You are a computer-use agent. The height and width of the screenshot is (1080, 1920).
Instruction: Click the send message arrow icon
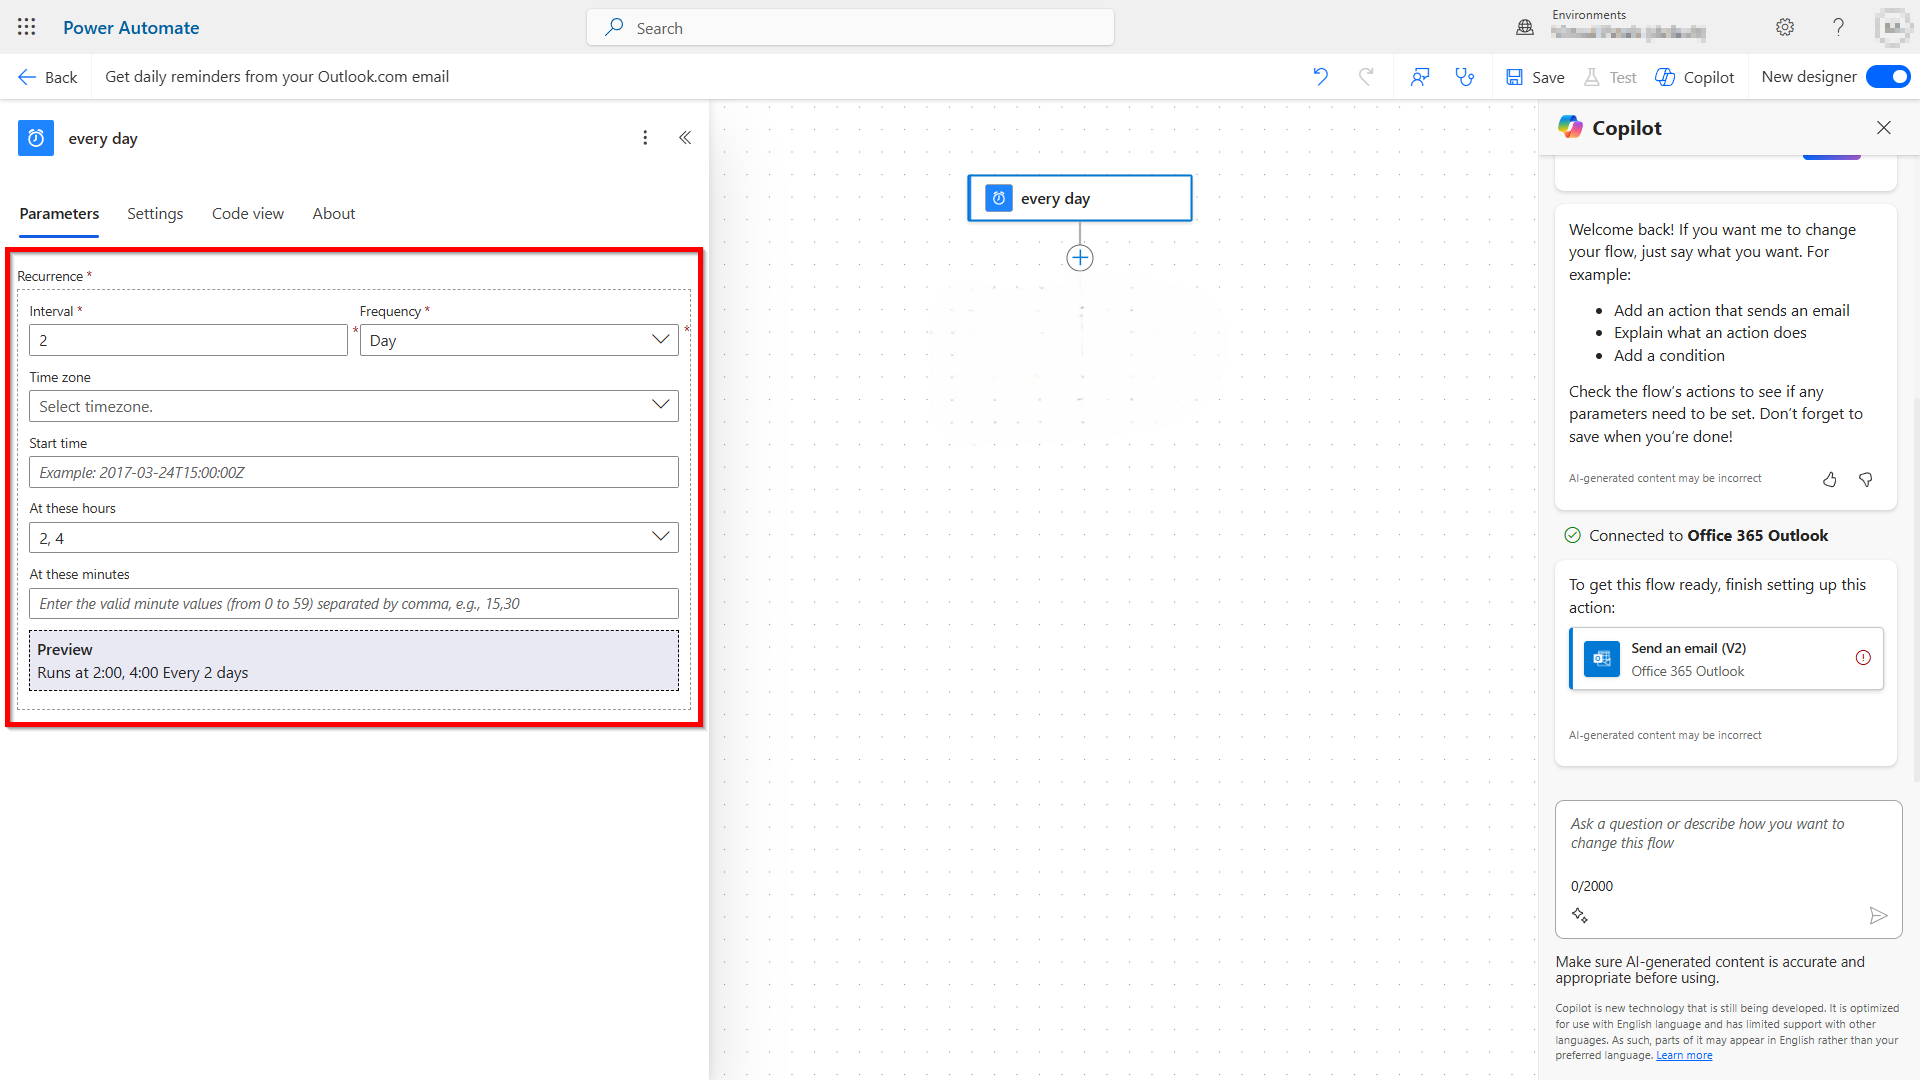point(1878,916)
